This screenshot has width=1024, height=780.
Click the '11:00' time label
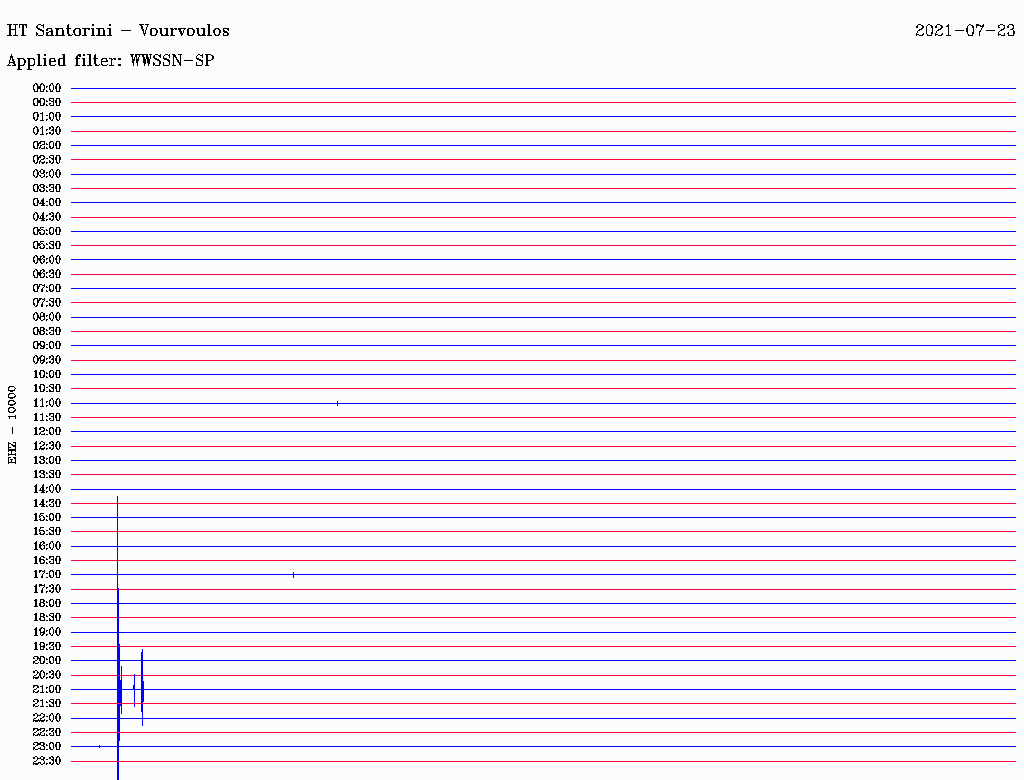tap(47, 403)
